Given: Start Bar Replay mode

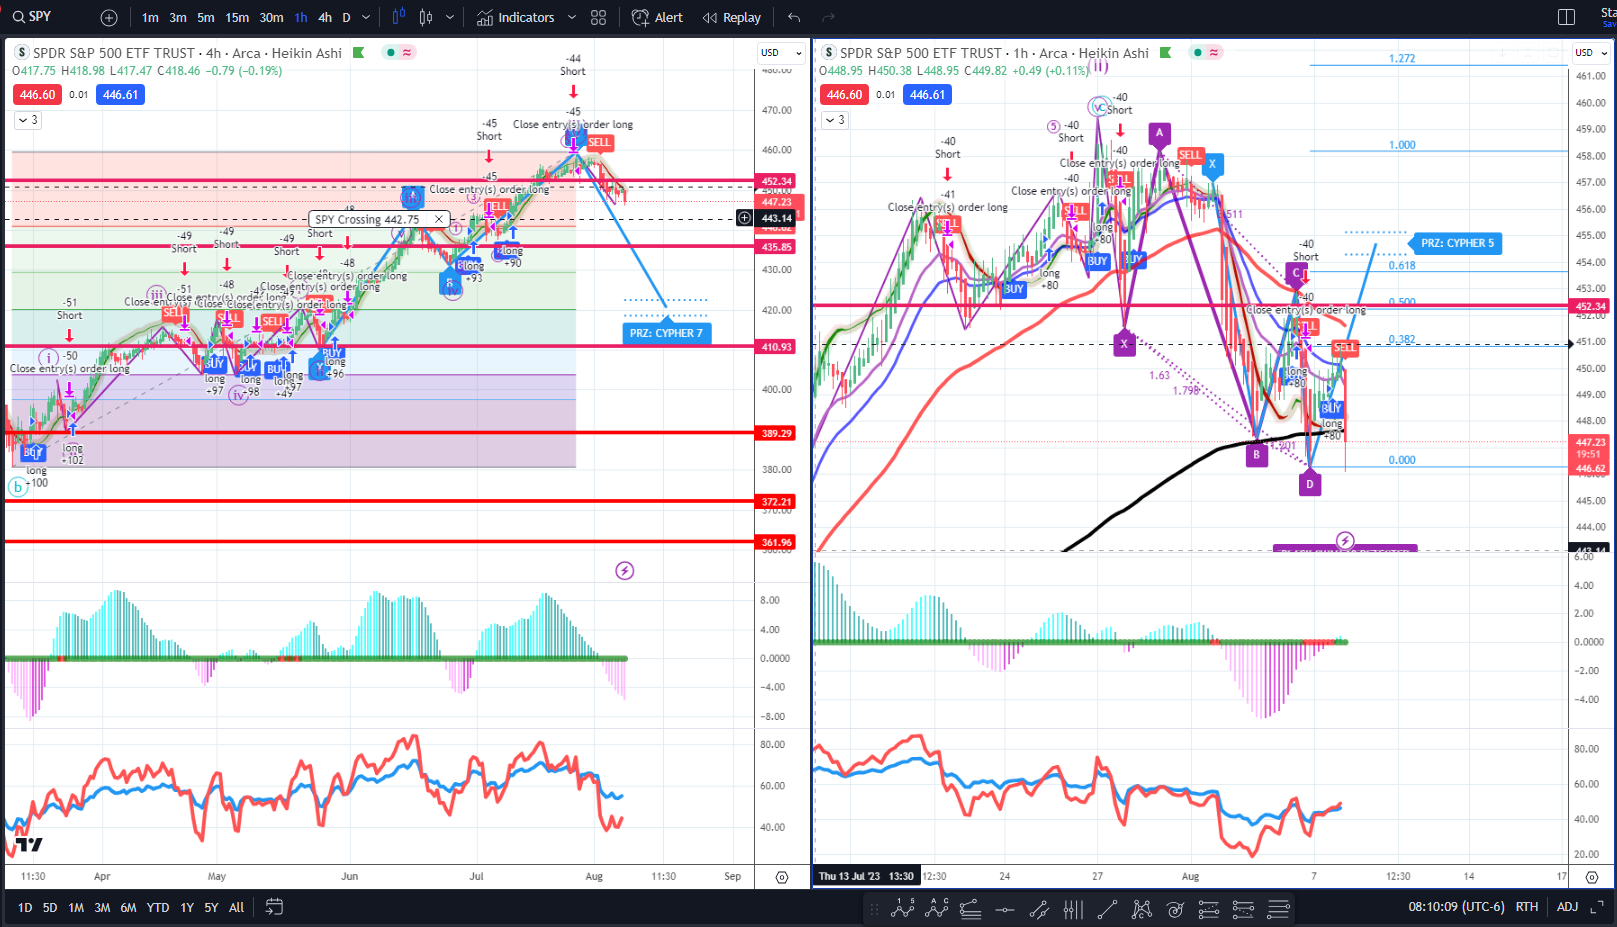Looking at the screenshot, I should click(732, 18).
